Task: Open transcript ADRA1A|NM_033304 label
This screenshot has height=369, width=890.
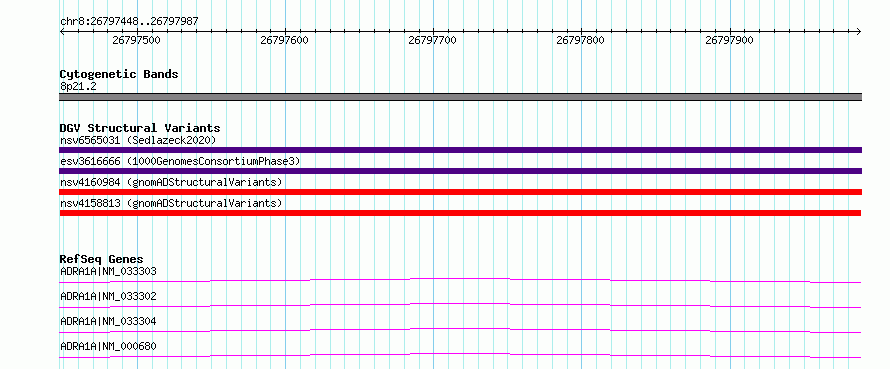Action: click(108, 321)
